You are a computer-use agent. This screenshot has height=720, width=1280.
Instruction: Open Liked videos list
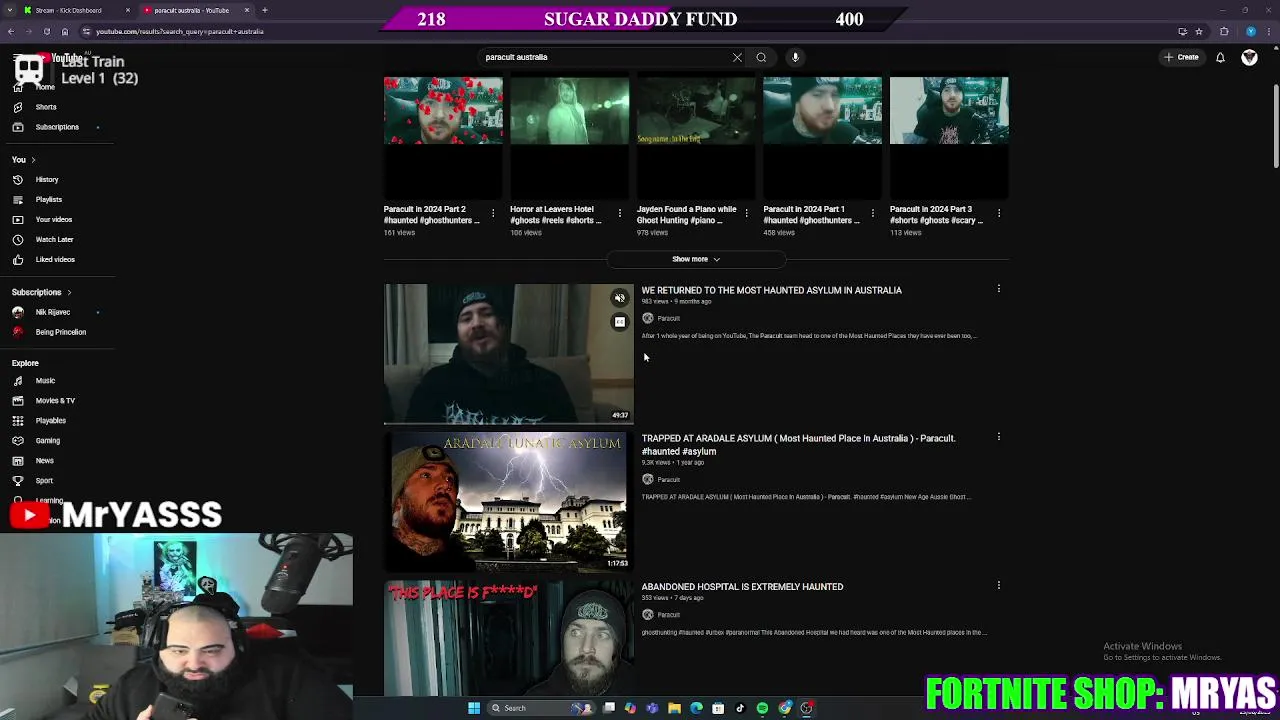click(55, 260)
